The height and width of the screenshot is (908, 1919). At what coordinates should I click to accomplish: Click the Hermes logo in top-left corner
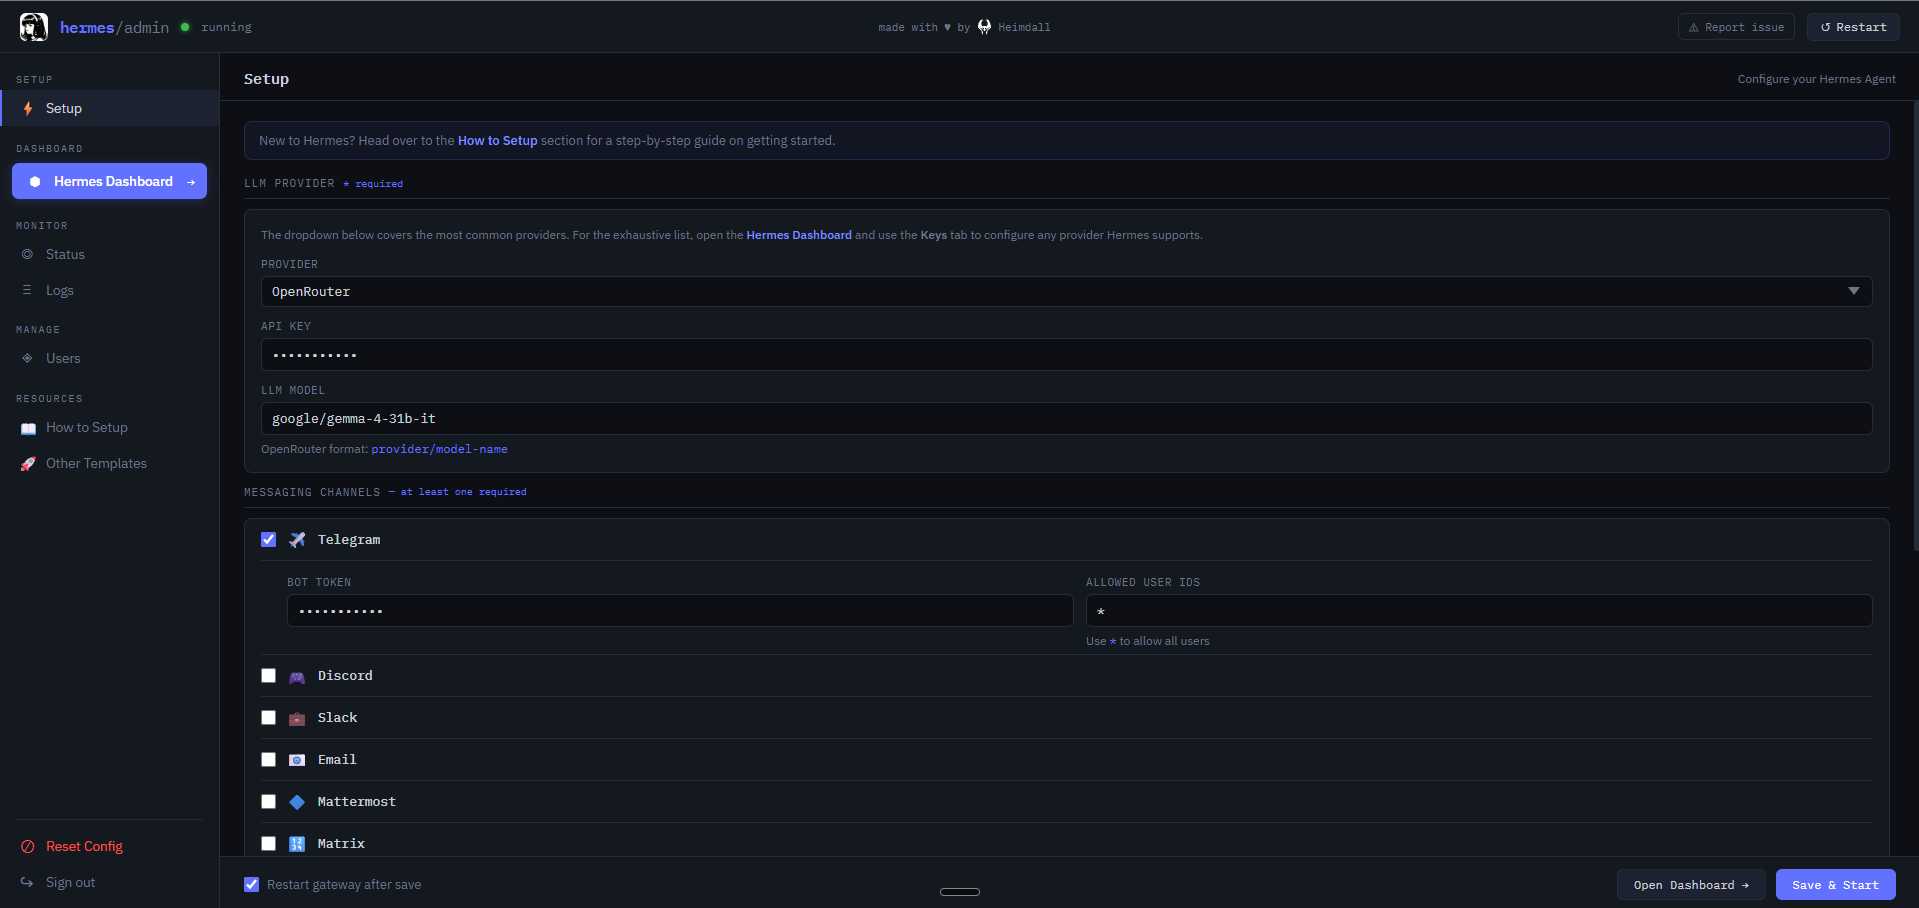(32, 27)
